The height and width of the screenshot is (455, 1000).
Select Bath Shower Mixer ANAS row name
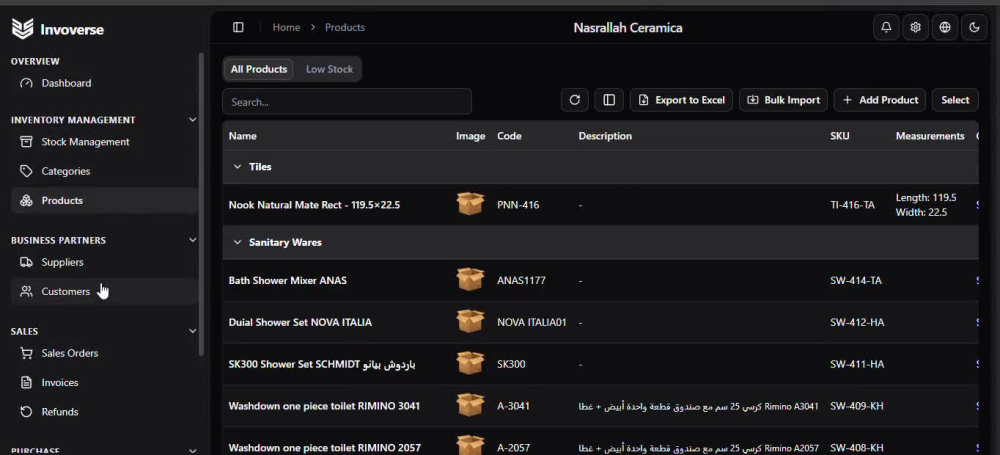[288, 280]
